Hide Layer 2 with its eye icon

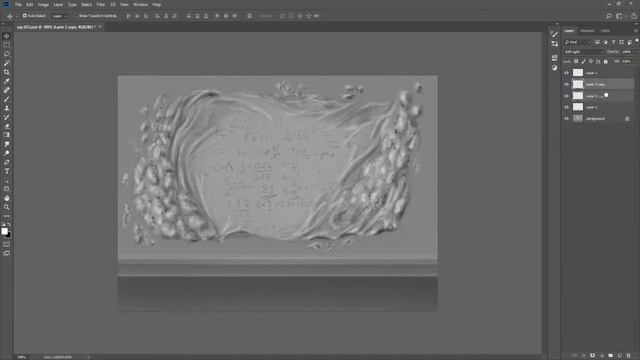(x=567, y=107)
